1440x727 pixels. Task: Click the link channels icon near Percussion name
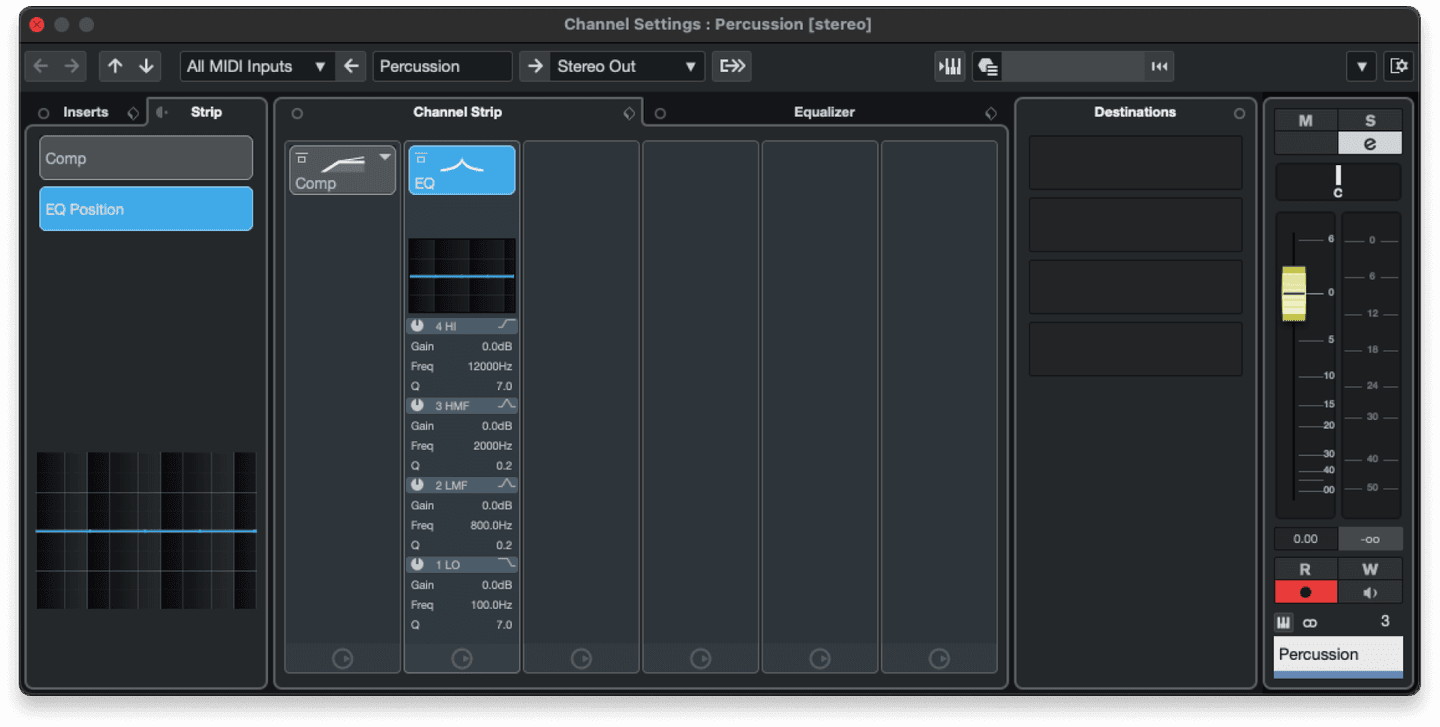pyautogui.click(x=1309, y=621)
